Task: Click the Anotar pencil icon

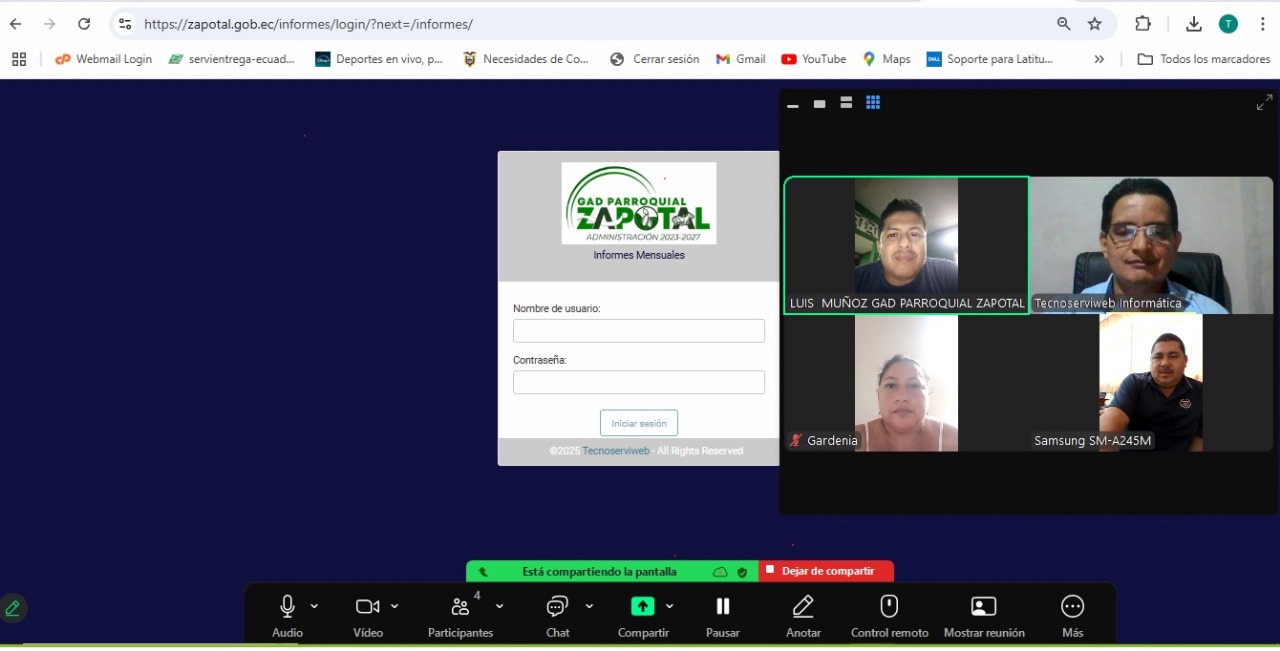Action: pyautogui.click(x=803, y=607)
